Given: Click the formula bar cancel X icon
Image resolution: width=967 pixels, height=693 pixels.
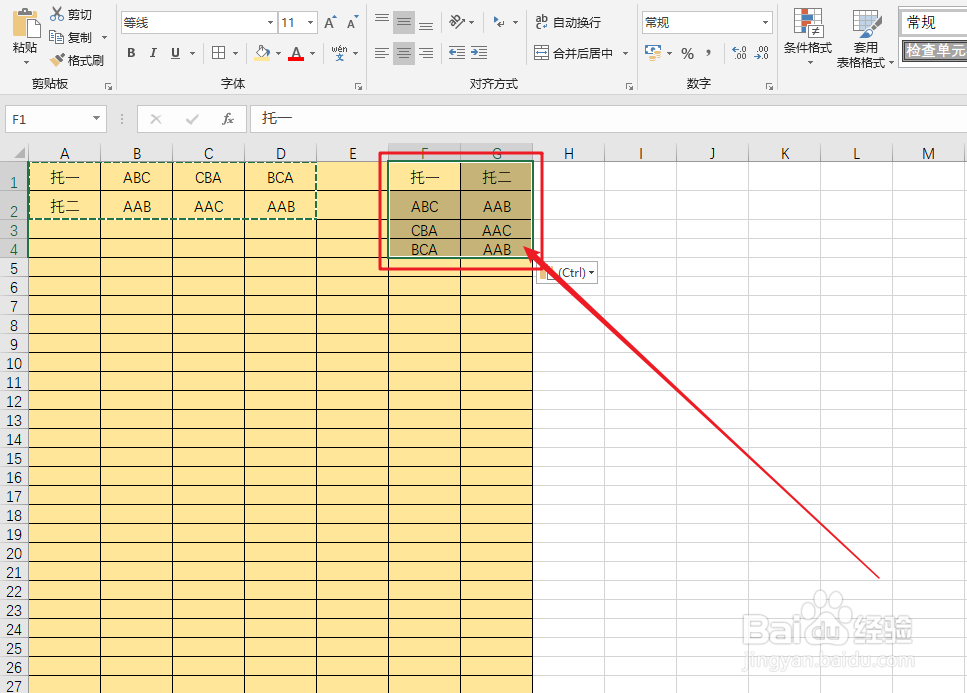Looking at the screenshot, I should click(x=156, y=118).
